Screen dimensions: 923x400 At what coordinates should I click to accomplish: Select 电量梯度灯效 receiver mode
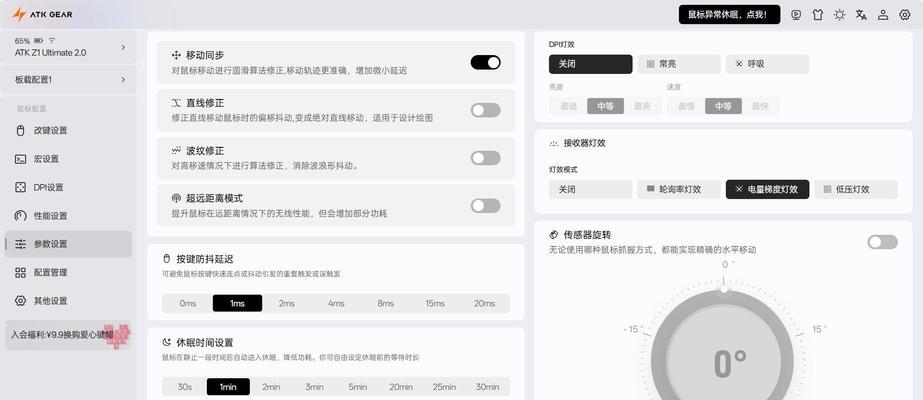tap(767, 189)
